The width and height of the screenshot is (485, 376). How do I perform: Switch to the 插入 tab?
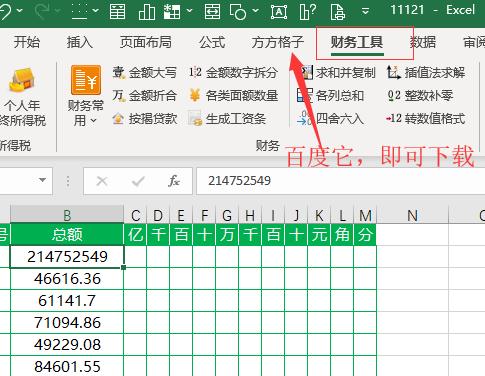pyautogui.click(x=80, y=42)
